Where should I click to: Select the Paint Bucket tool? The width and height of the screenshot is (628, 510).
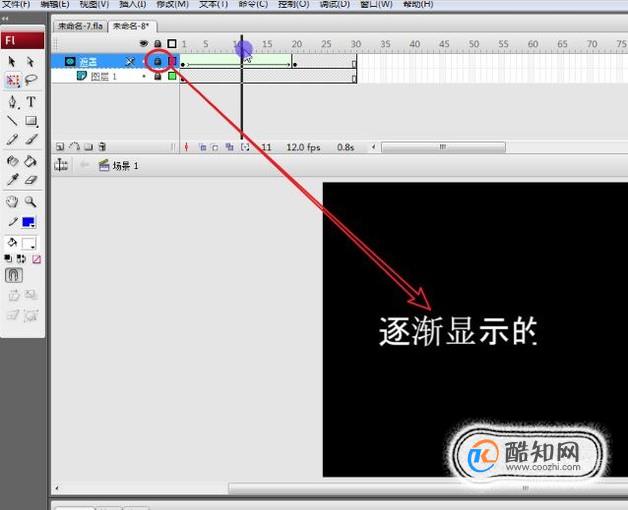[31, 161]
